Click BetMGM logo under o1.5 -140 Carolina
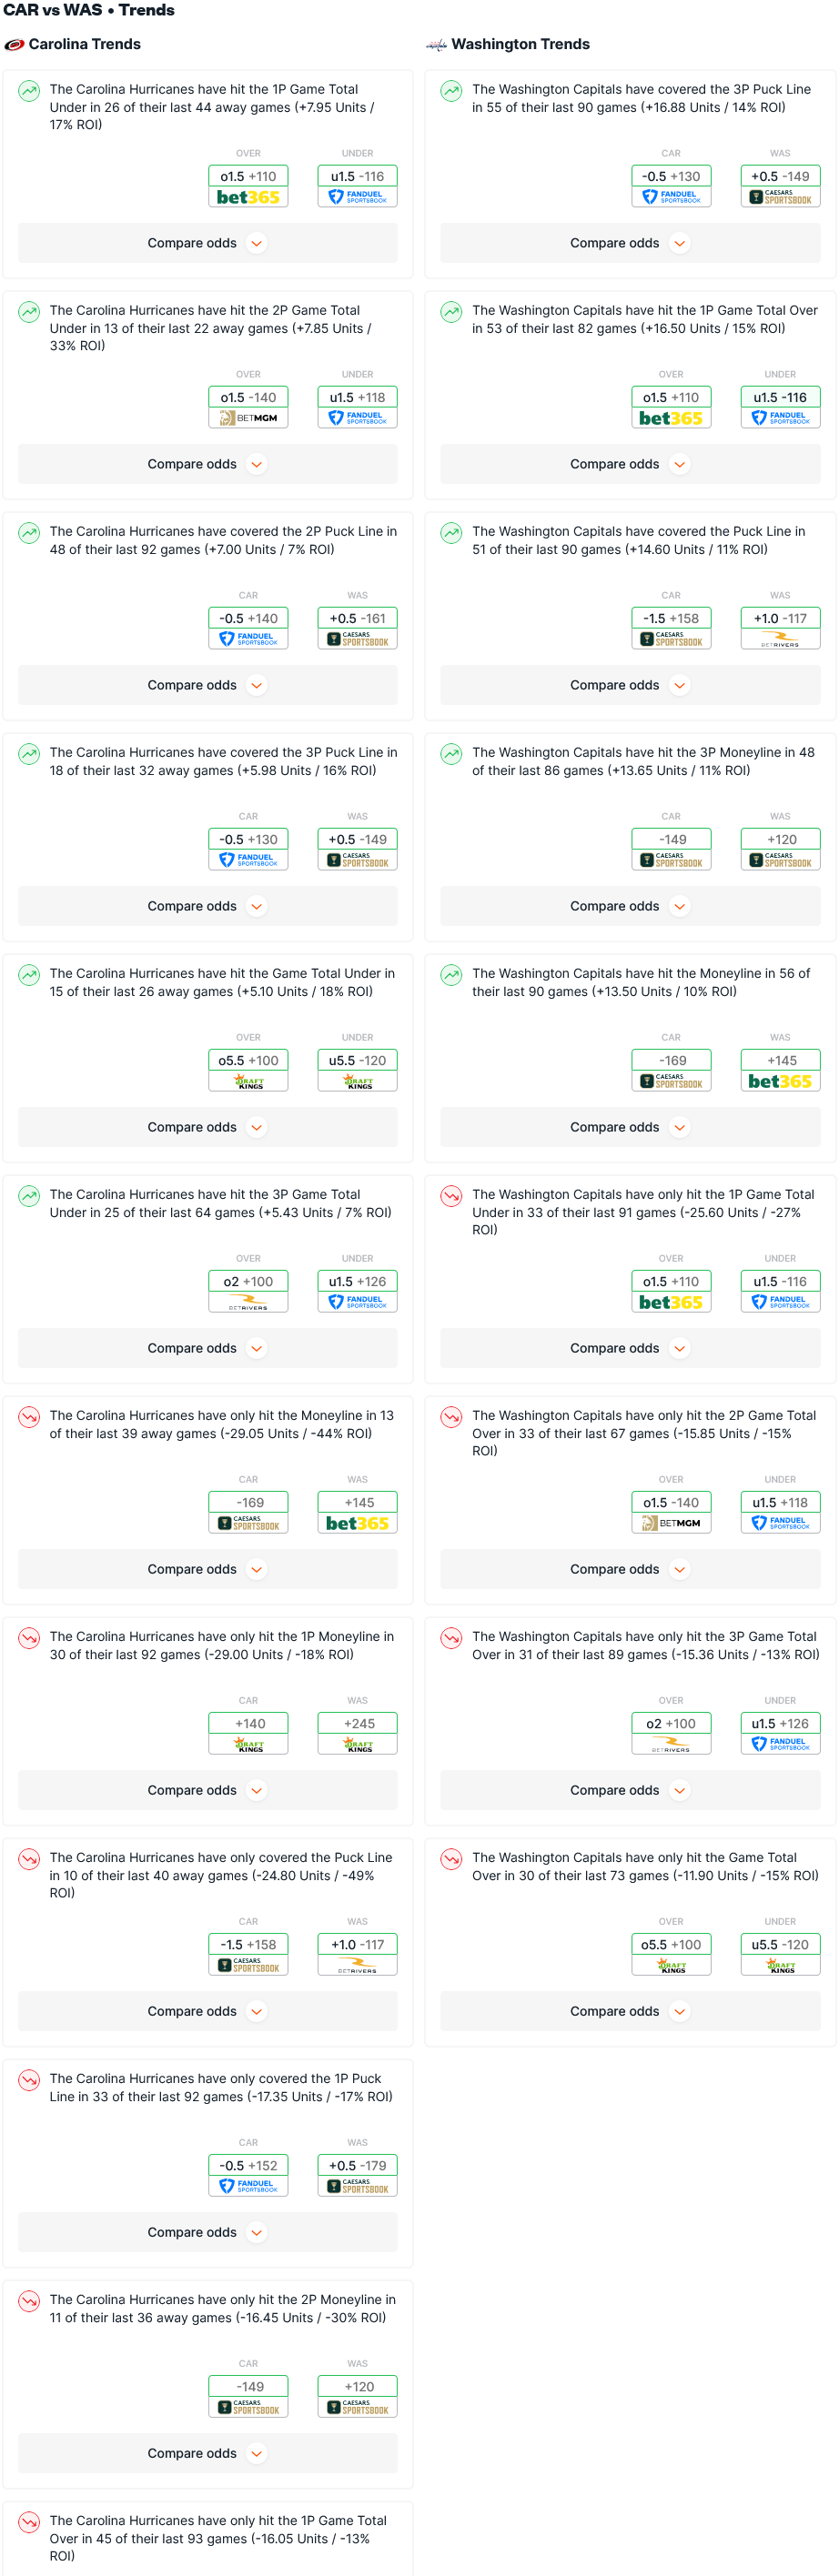The image size is (839, 2576). click(248, 419)
